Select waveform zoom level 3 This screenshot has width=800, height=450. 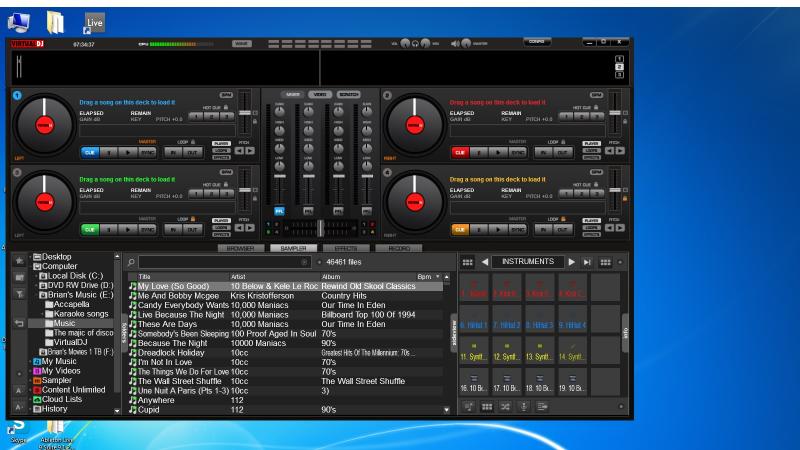coord(619,75)
